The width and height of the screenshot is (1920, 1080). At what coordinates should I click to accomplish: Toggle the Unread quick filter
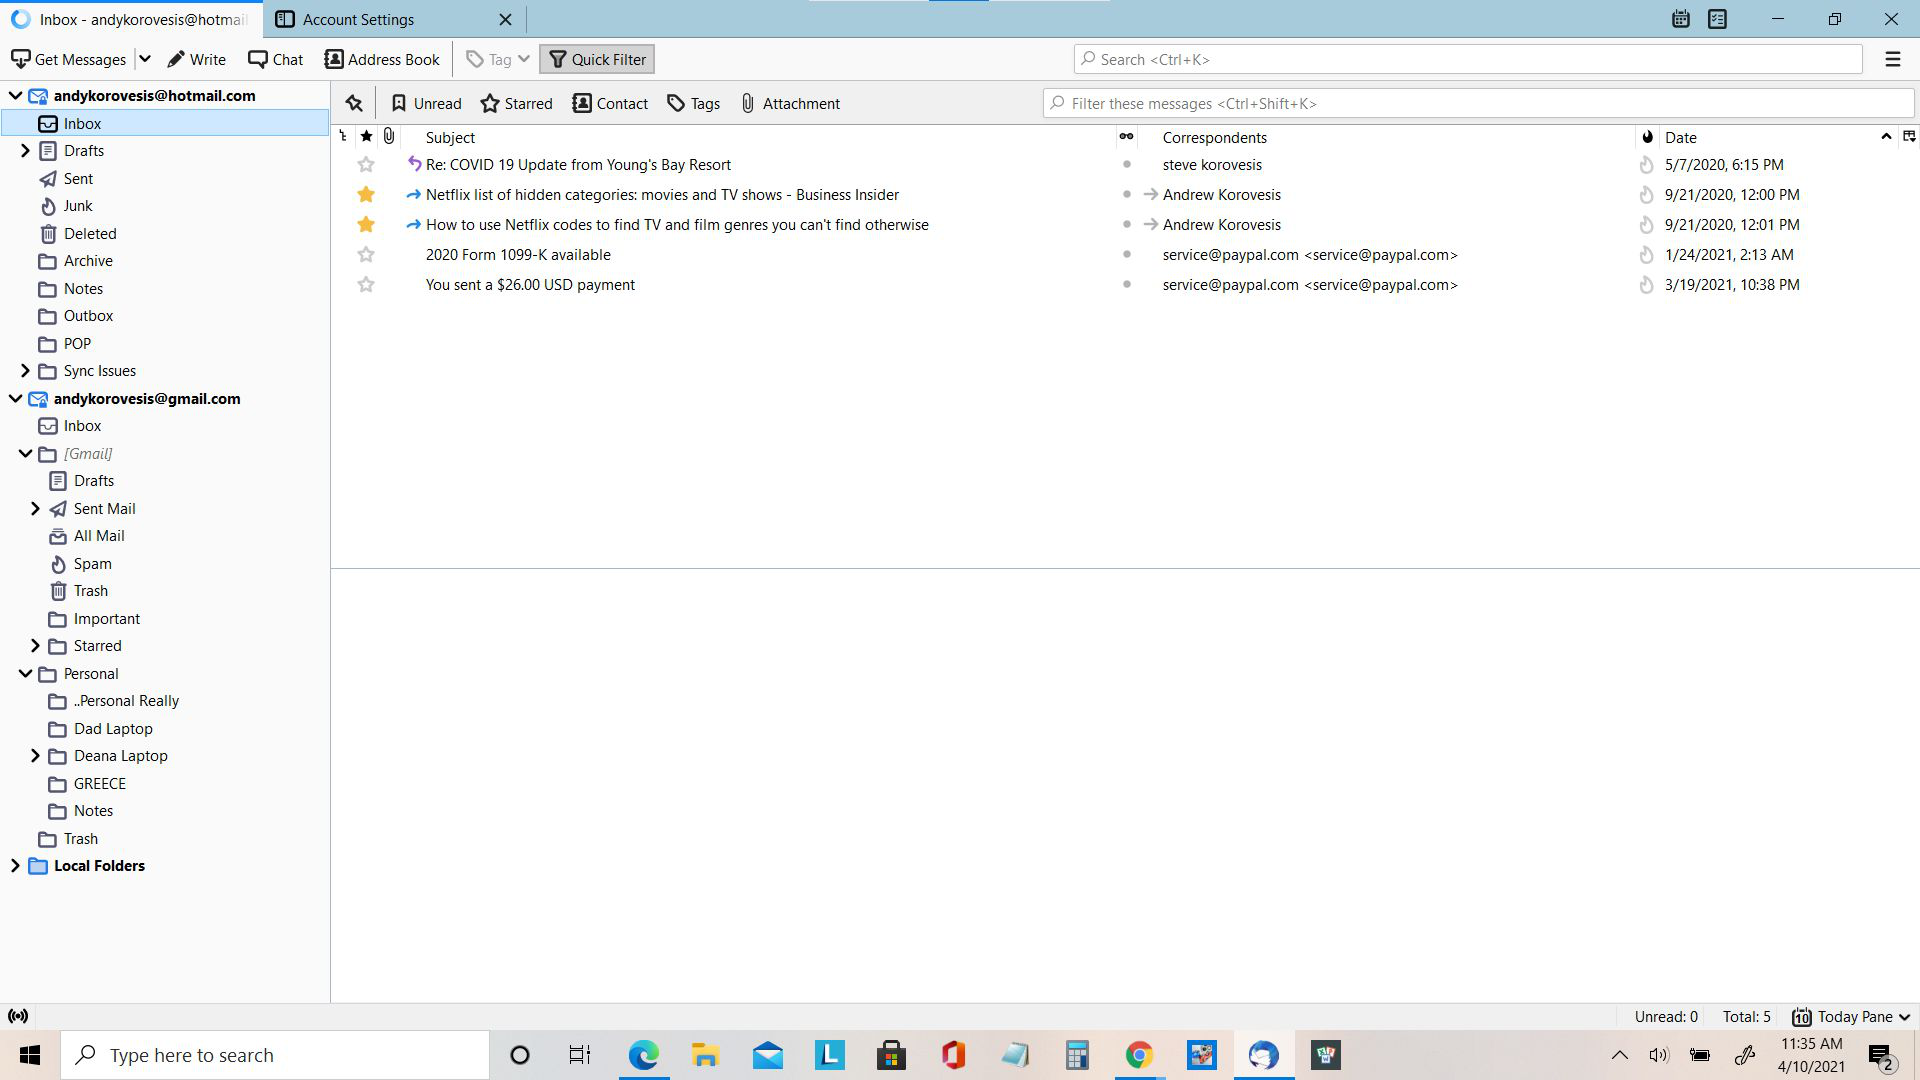tap(426, 104)
